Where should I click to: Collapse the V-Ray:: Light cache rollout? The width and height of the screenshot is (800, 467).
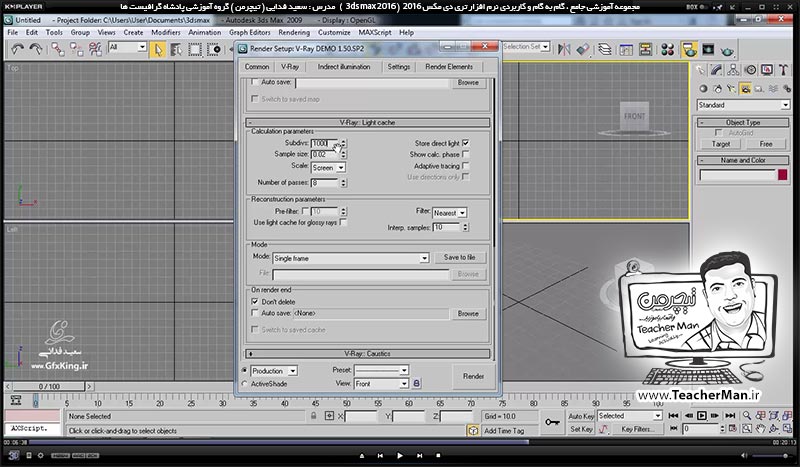coord(367,122)
